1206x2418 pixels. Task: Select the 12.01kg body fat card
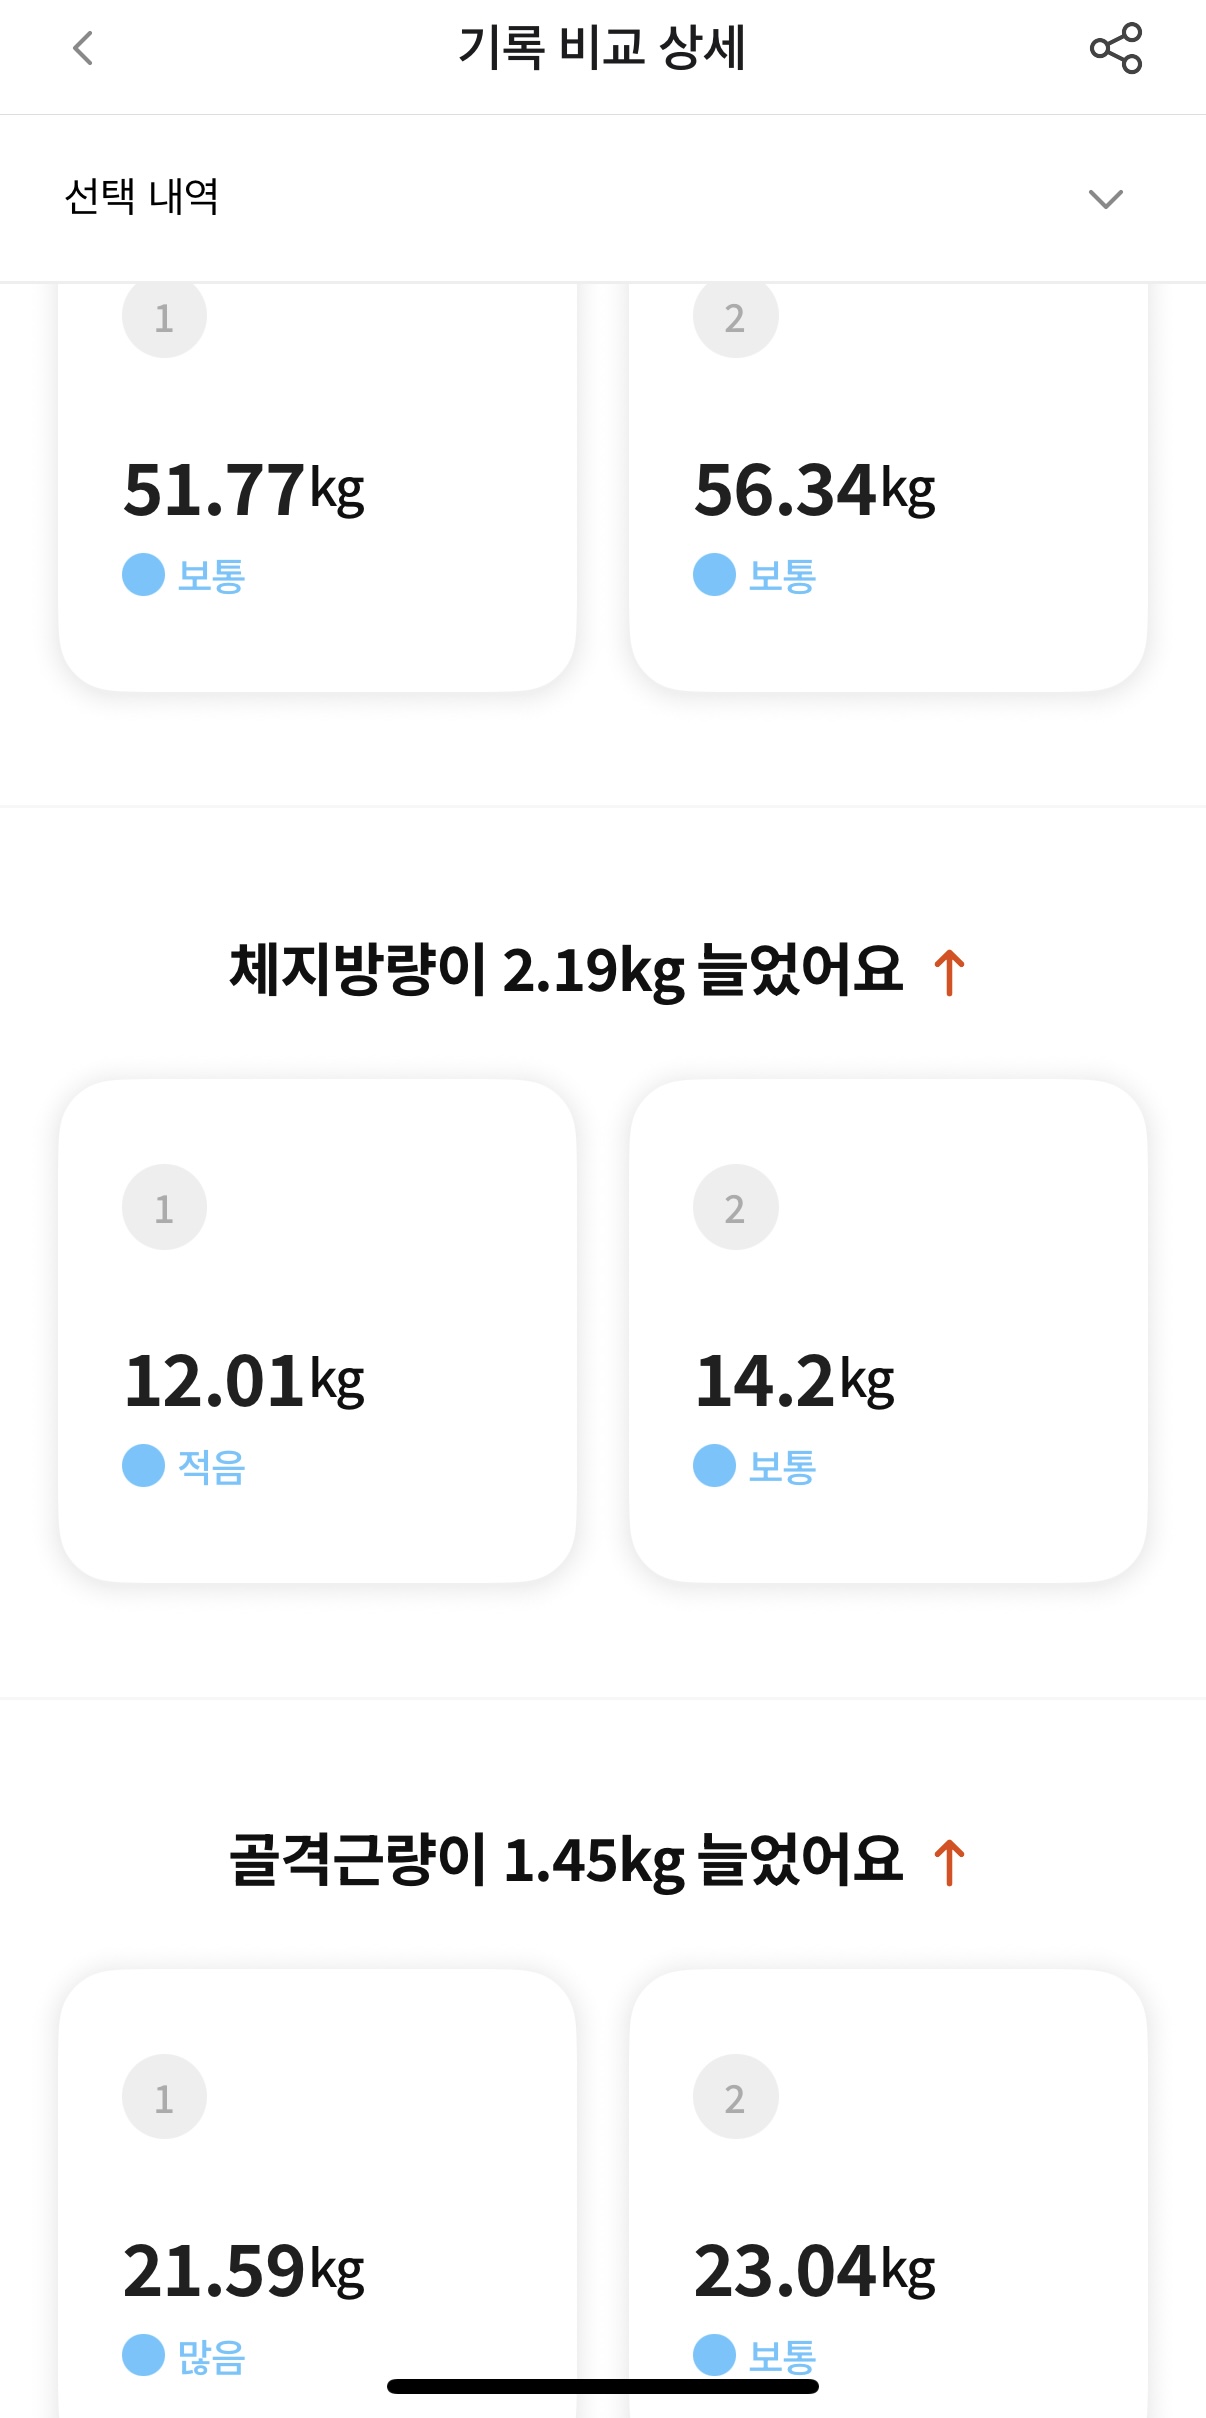[x=317, y=1331]
